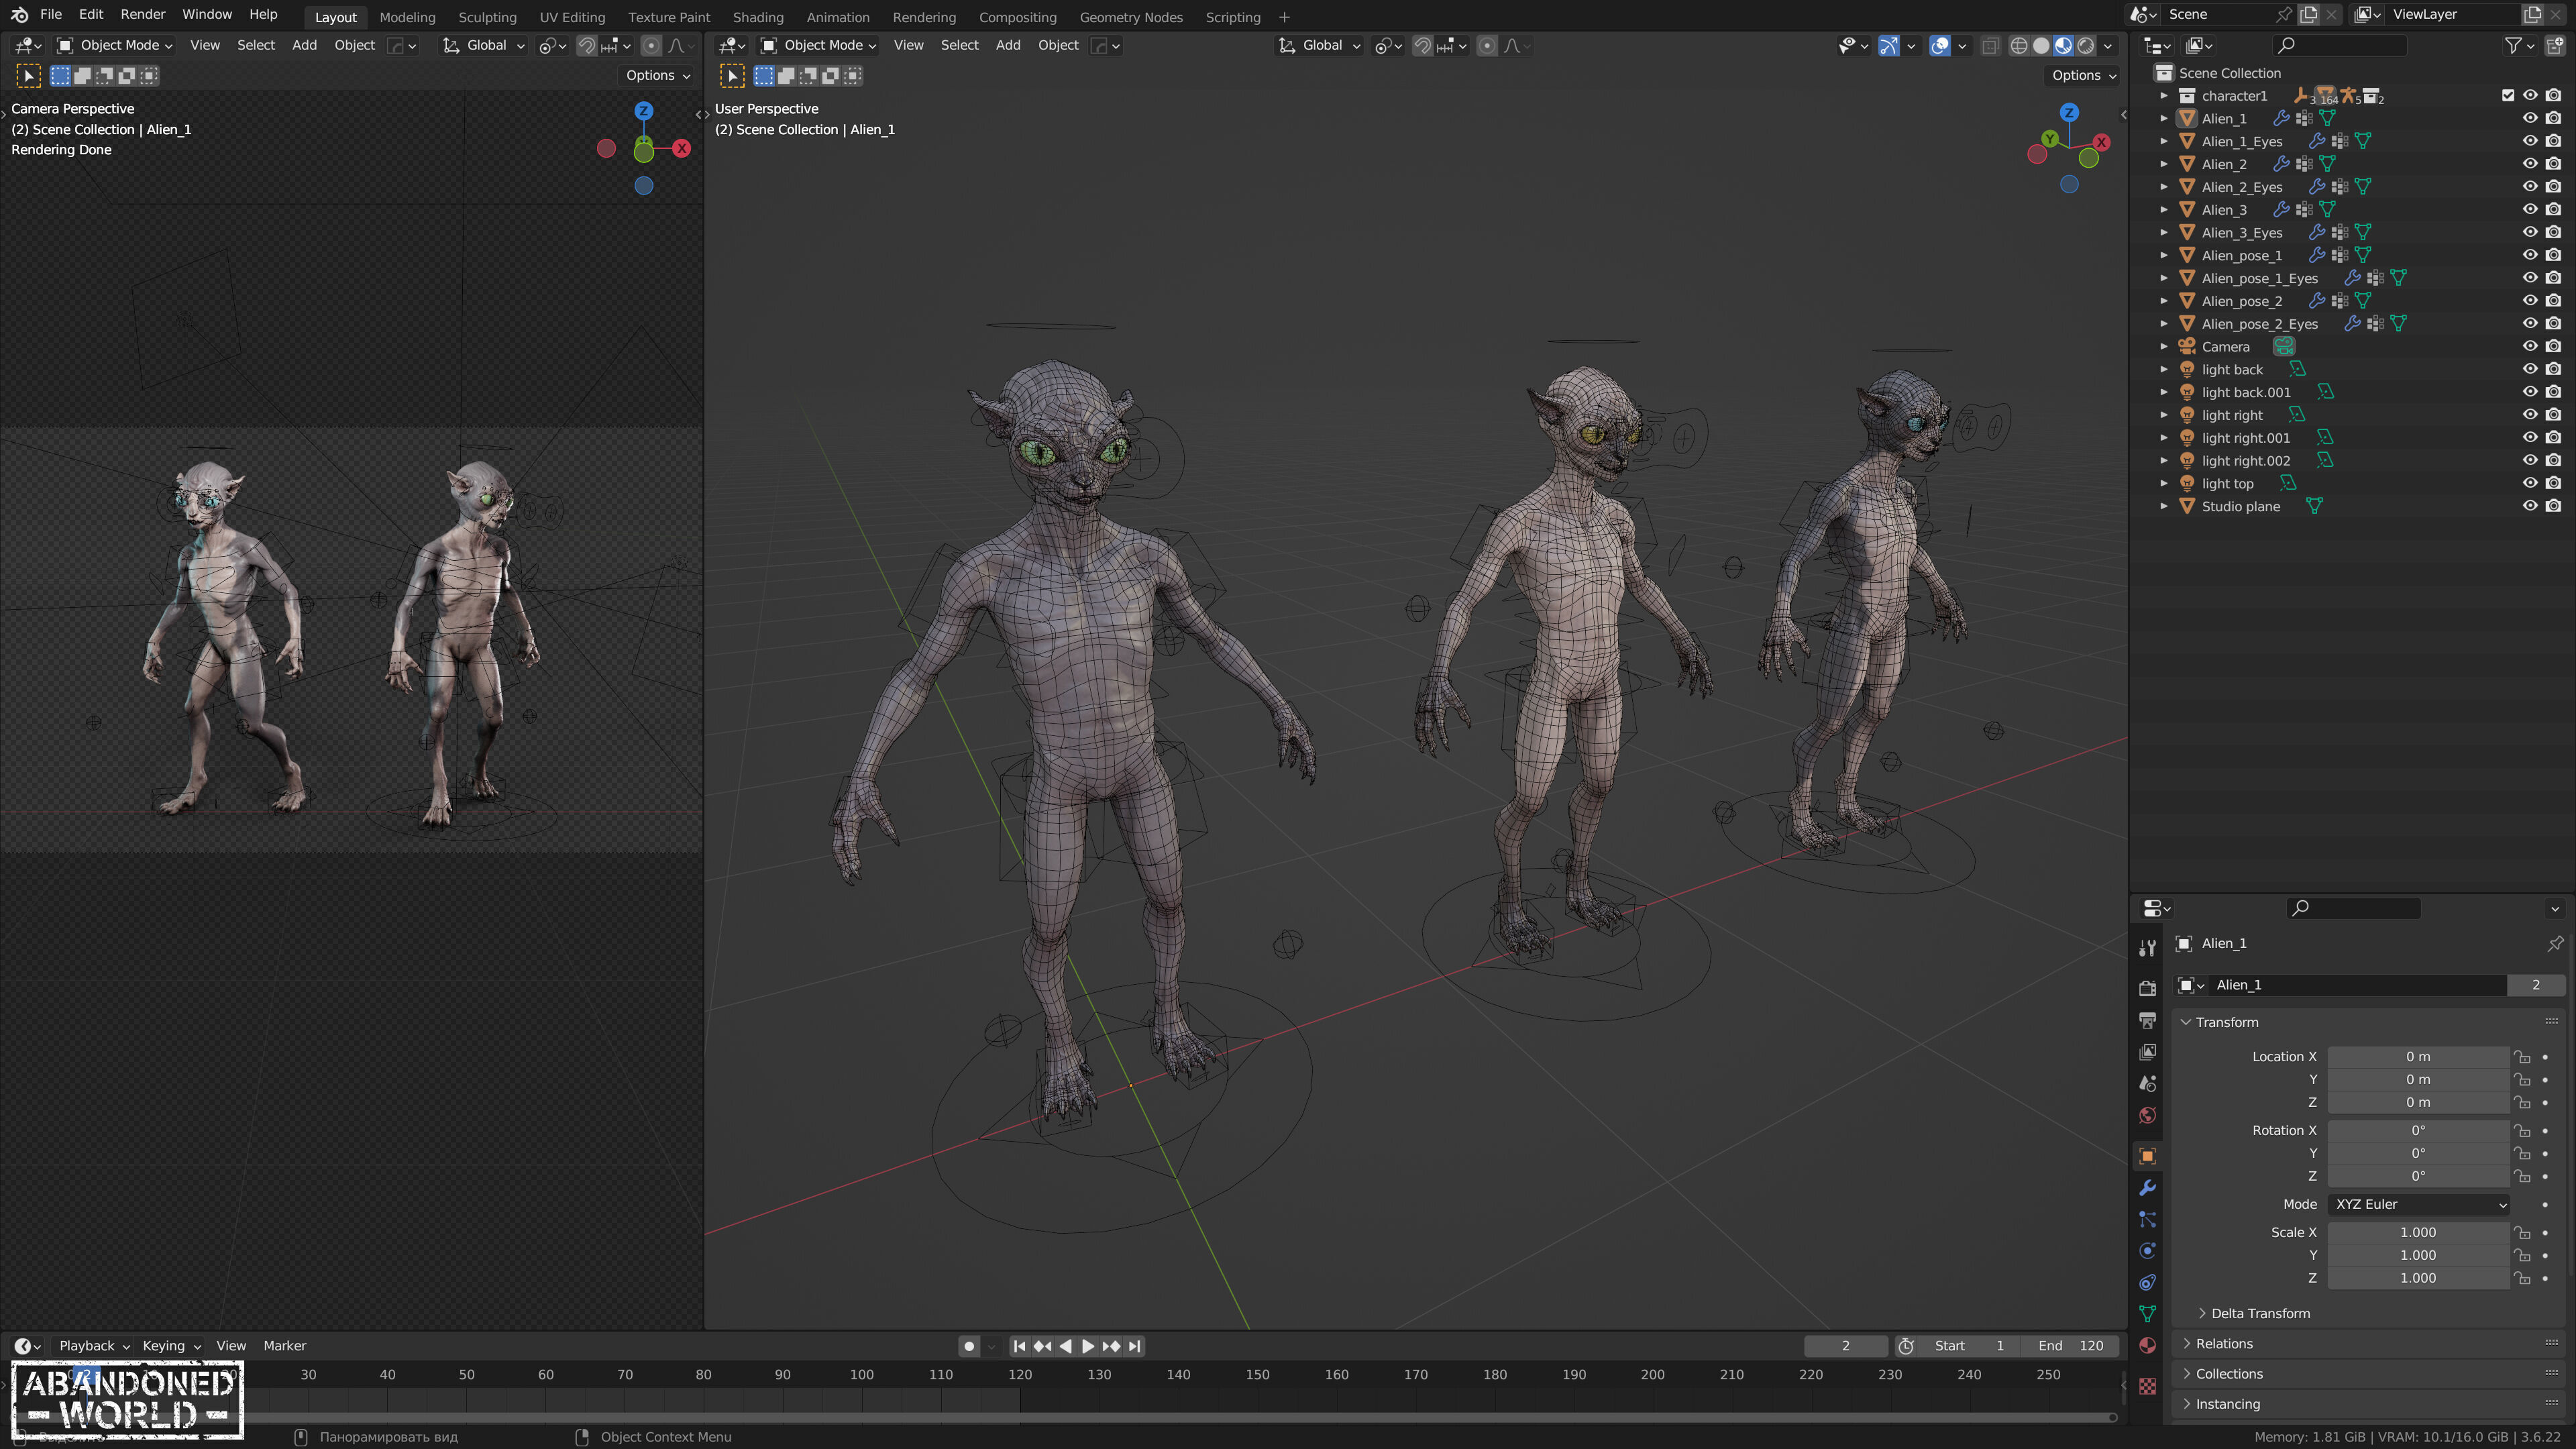
Task: Click the End frame field
Action: [2070, 1346]
